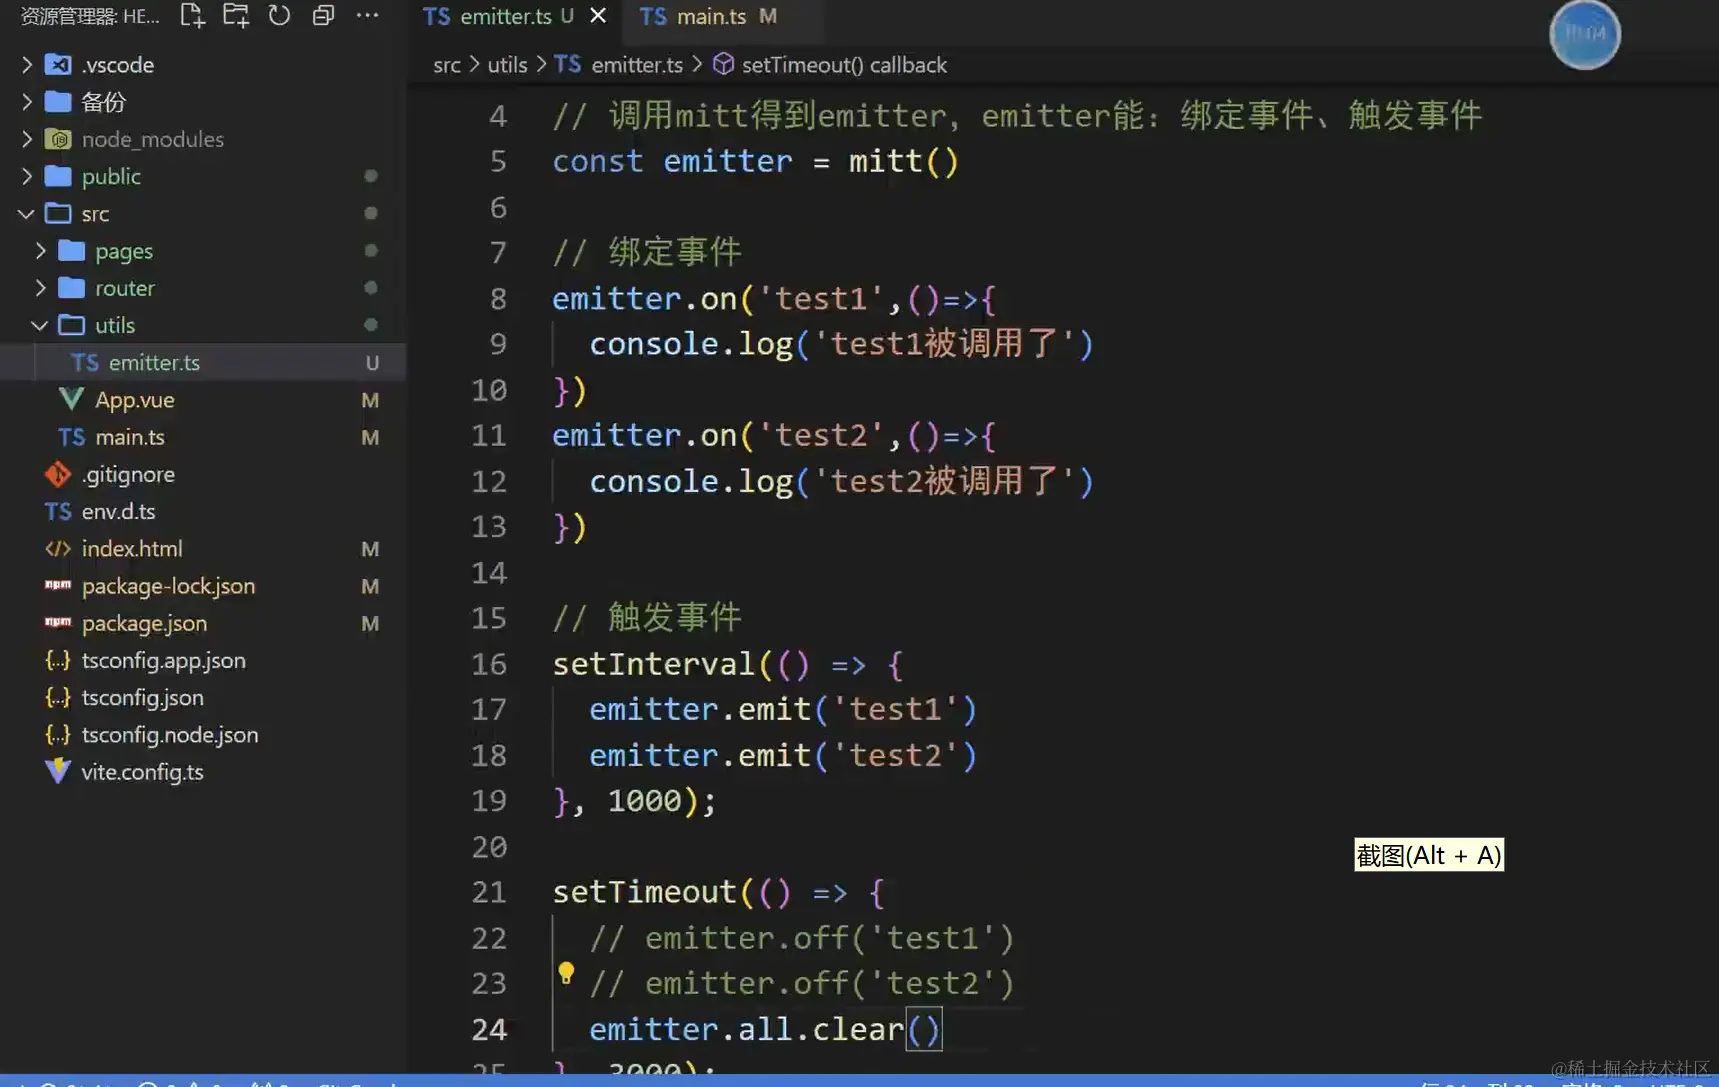Click the TS icon beside env.d.ts
Screen dimensions: 1719x1087
pyautogui.click(x=58, y=511)
